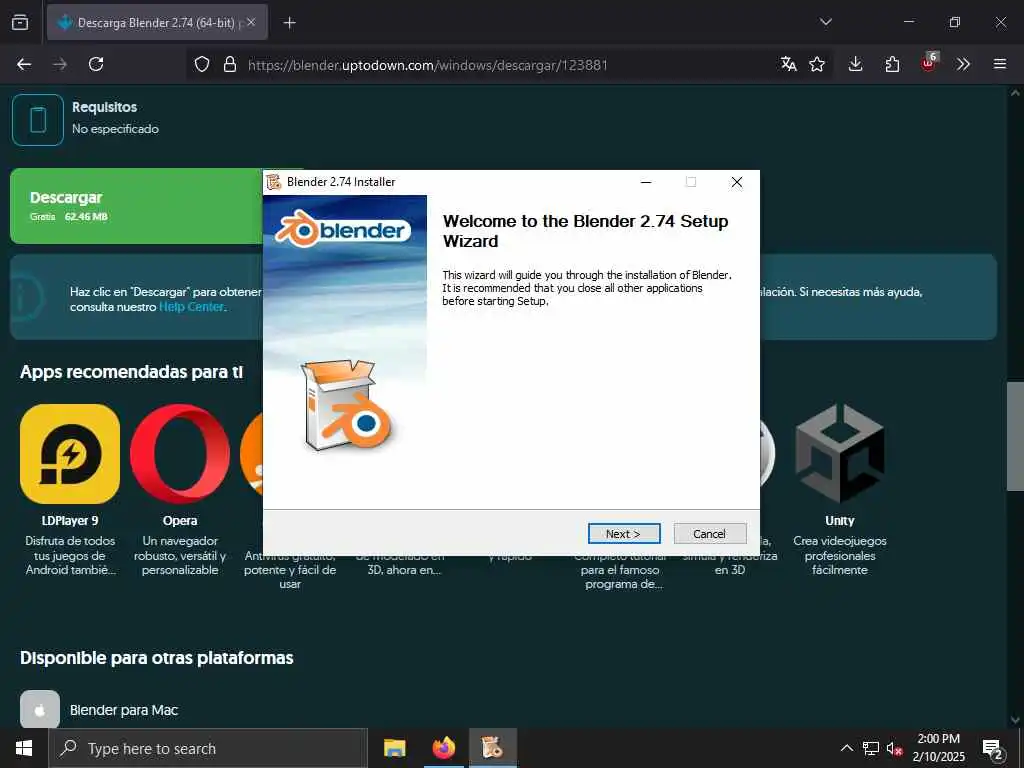1024x768 pixels.
Task: Click the network tray icon
Action: pos(871,748)
